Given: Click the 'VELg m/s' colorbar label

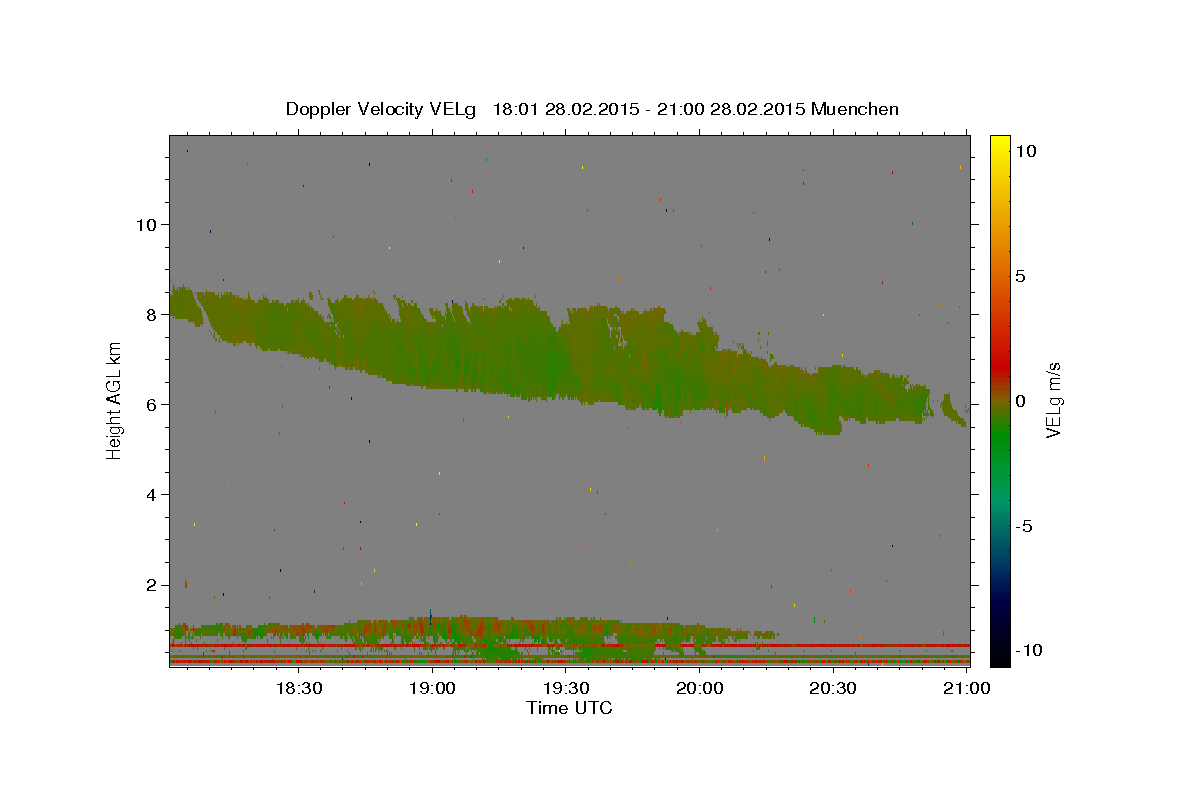Looking at the screenshot, I should coord(1053,400).
